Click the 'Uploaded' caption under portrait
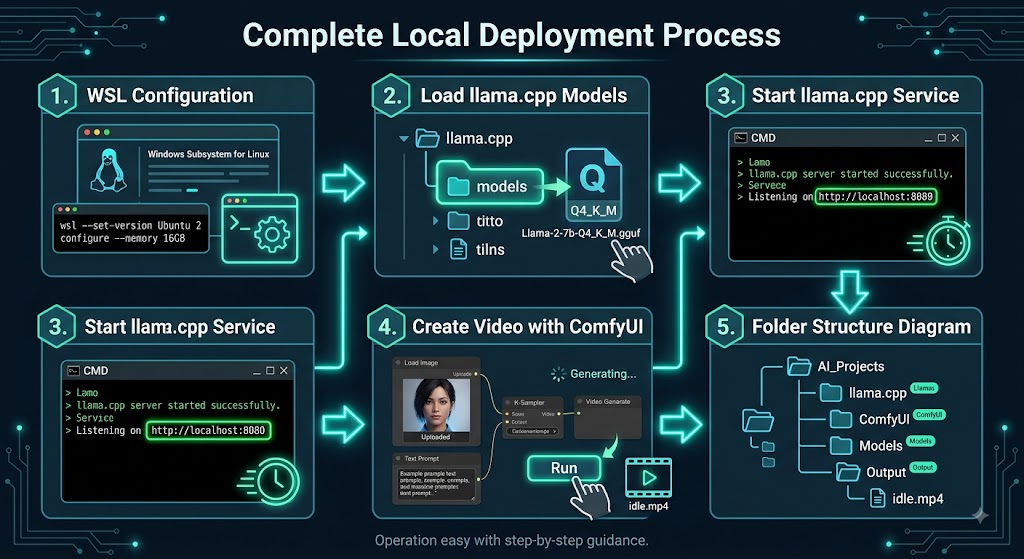This screenshot has height=559, width=1024. coord(436,437)
